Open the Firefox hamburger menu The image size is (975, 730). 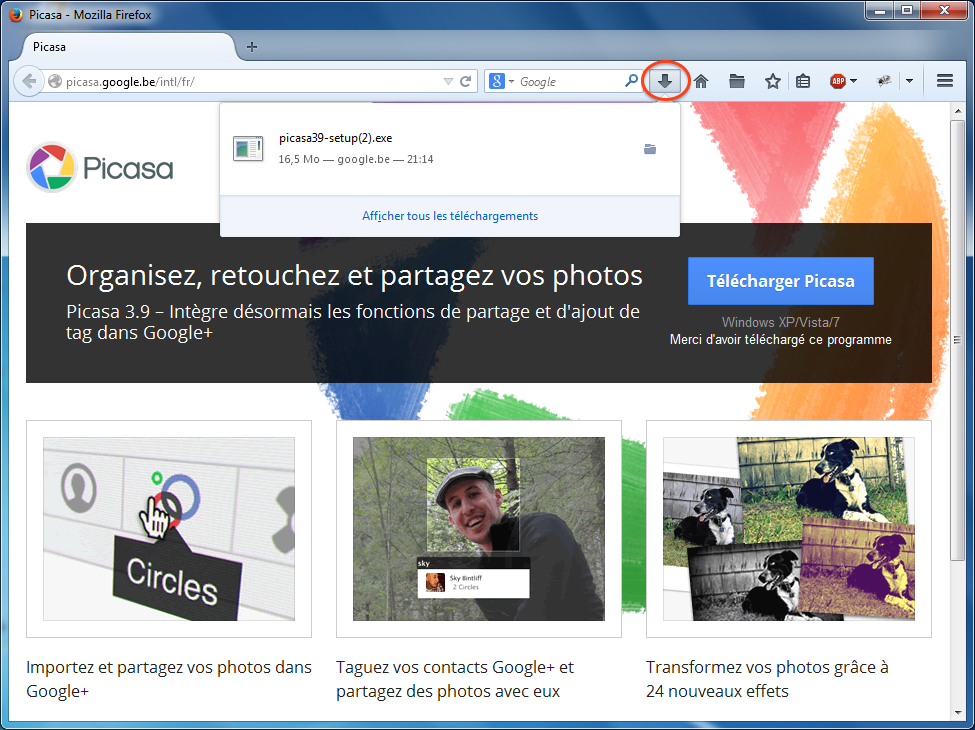(x=945, y=81)
